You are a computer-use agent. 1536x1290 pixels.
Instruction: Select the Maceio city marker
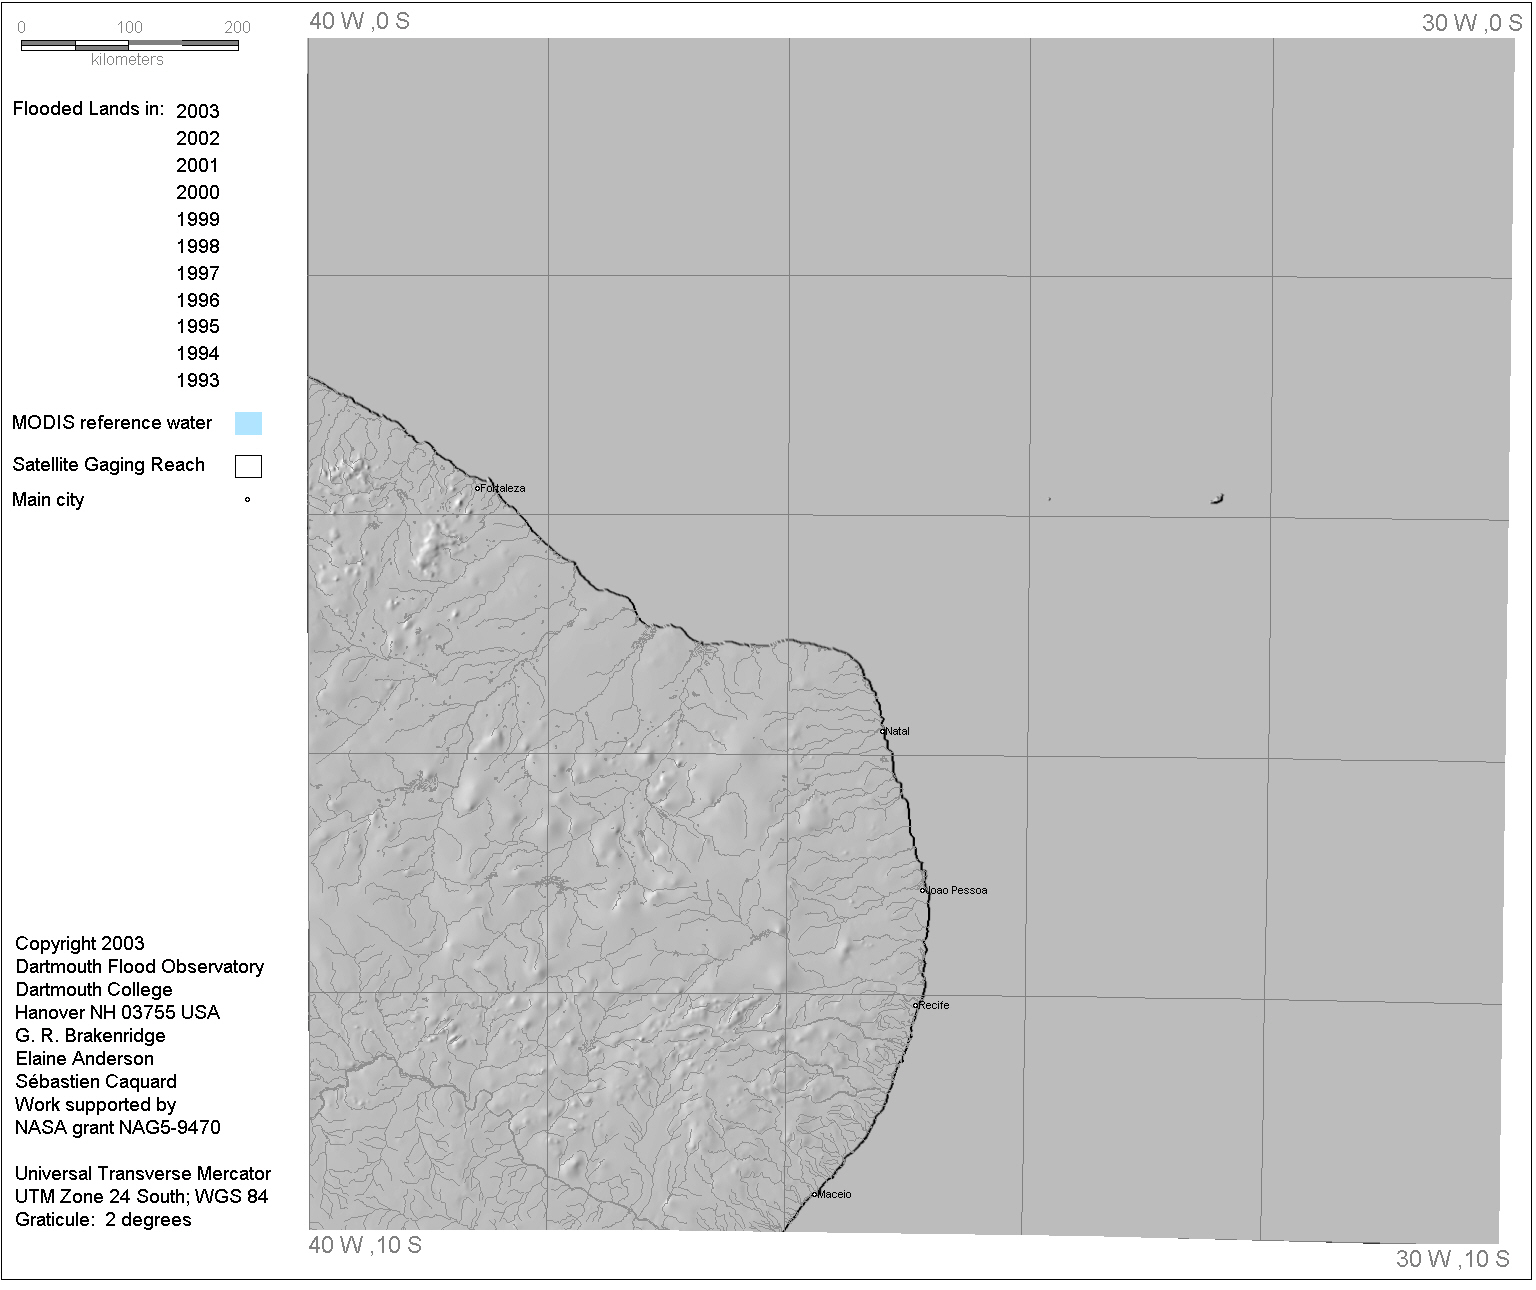[815, 1194]
